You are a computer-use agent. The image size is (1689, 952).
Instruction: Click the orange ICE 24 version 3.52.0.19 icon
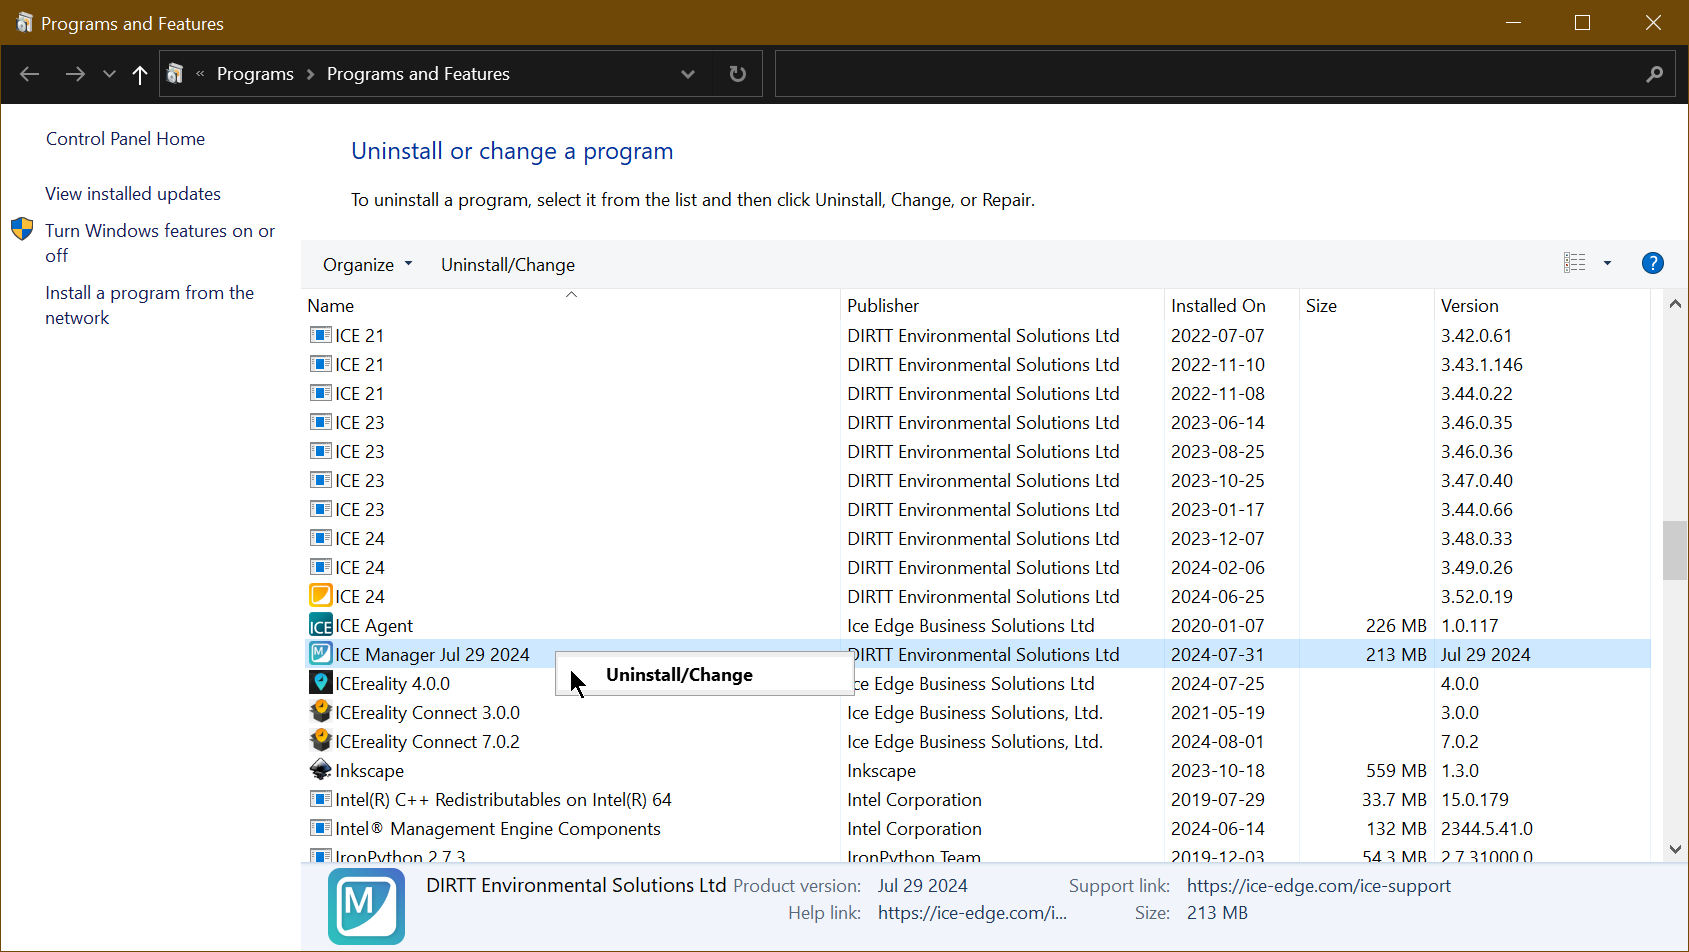tap(320, 596)
